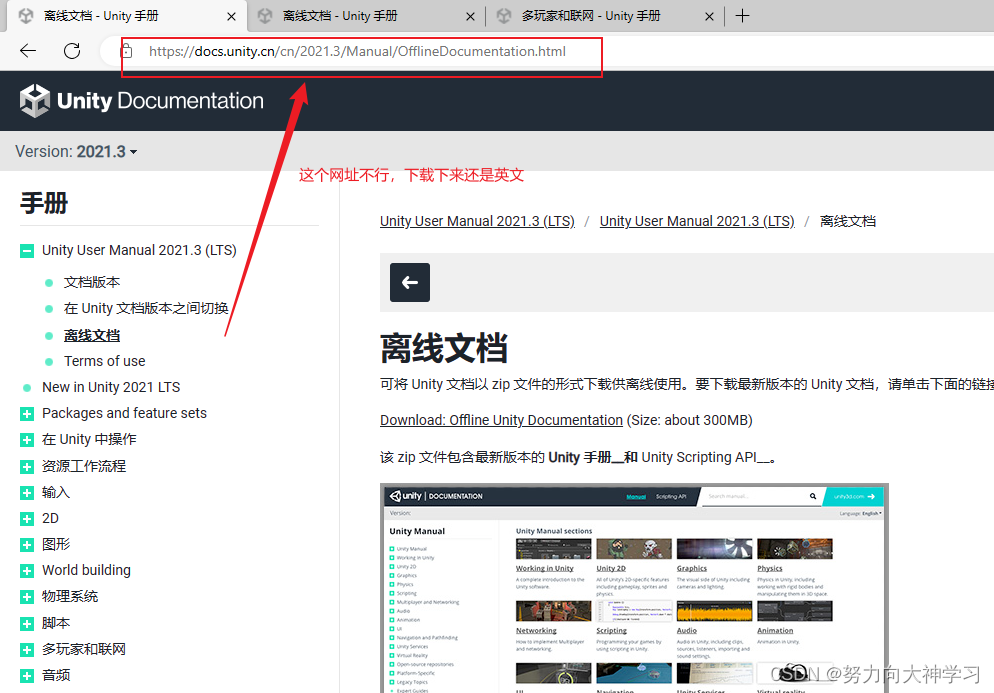This screenshot has width=994, height=693.
Task: Expand the 图形 node
Action: (x=27, y=545)
